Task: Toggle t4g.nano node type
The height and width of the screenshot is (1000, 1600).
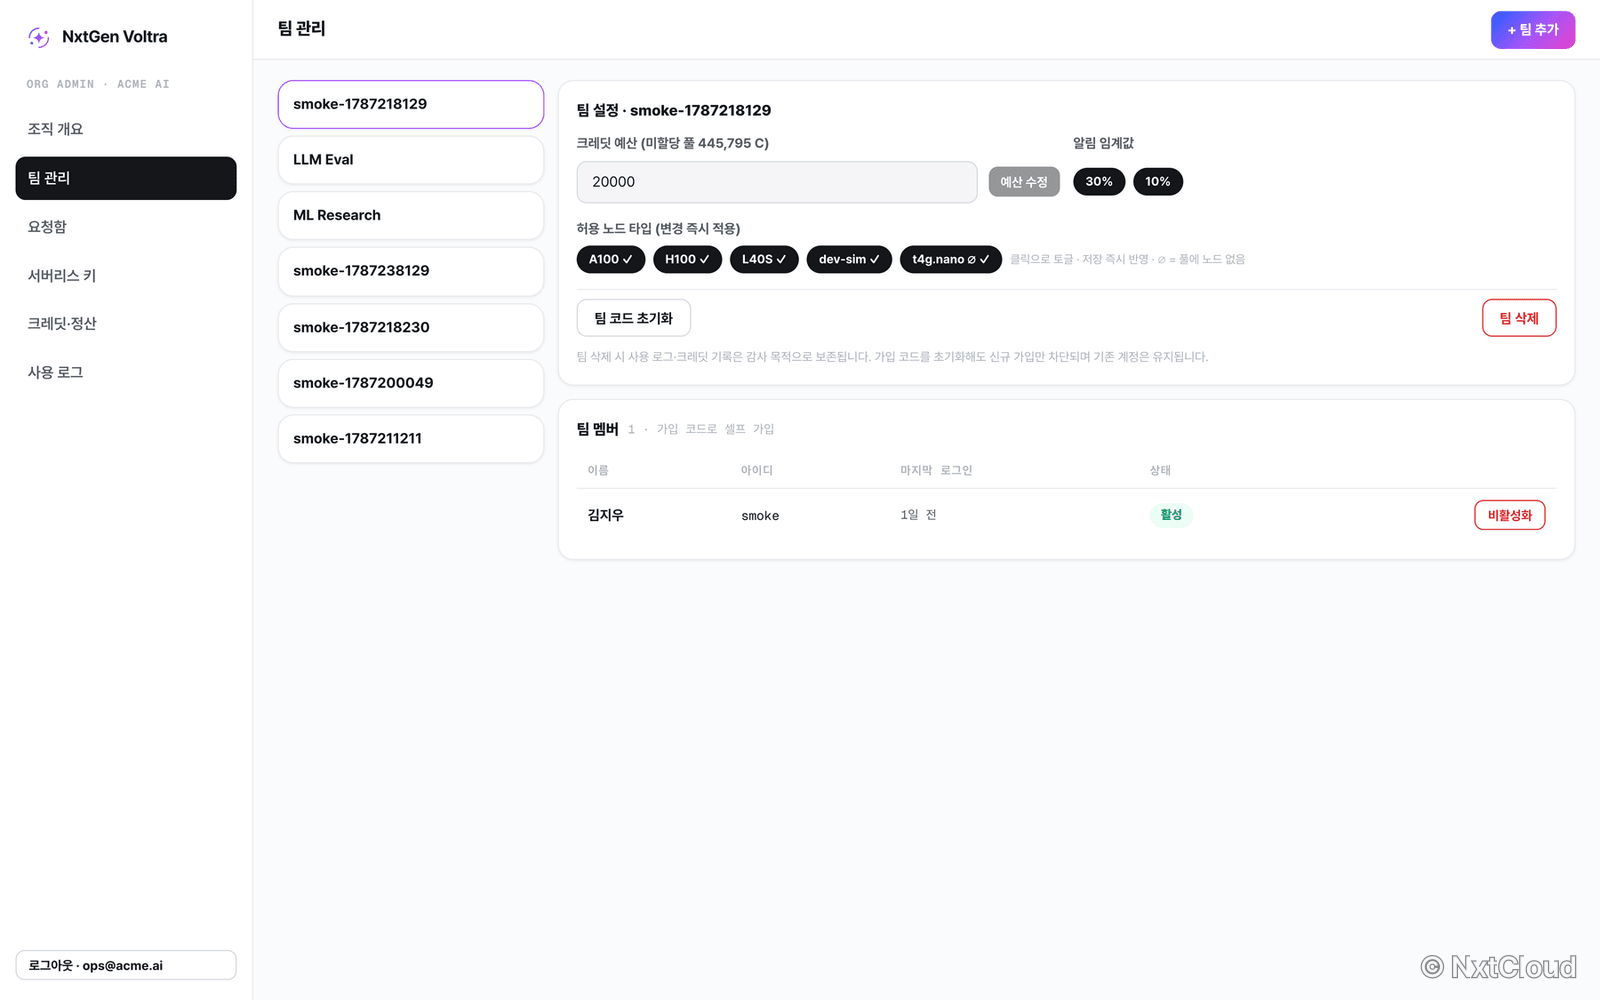Action: pos(951,259)
